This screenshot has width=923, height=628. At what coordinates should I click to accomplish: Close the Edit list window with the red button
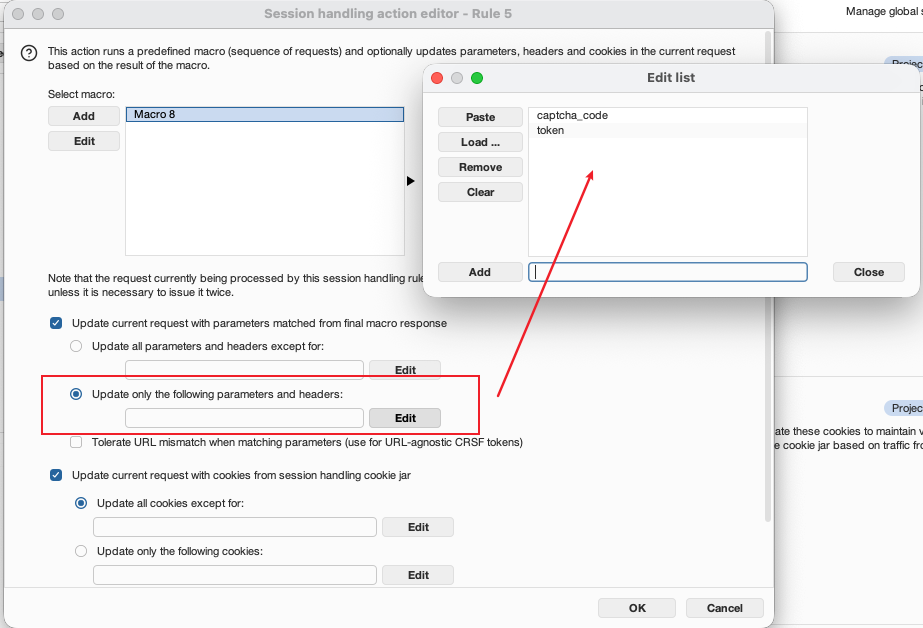(437, 78)
